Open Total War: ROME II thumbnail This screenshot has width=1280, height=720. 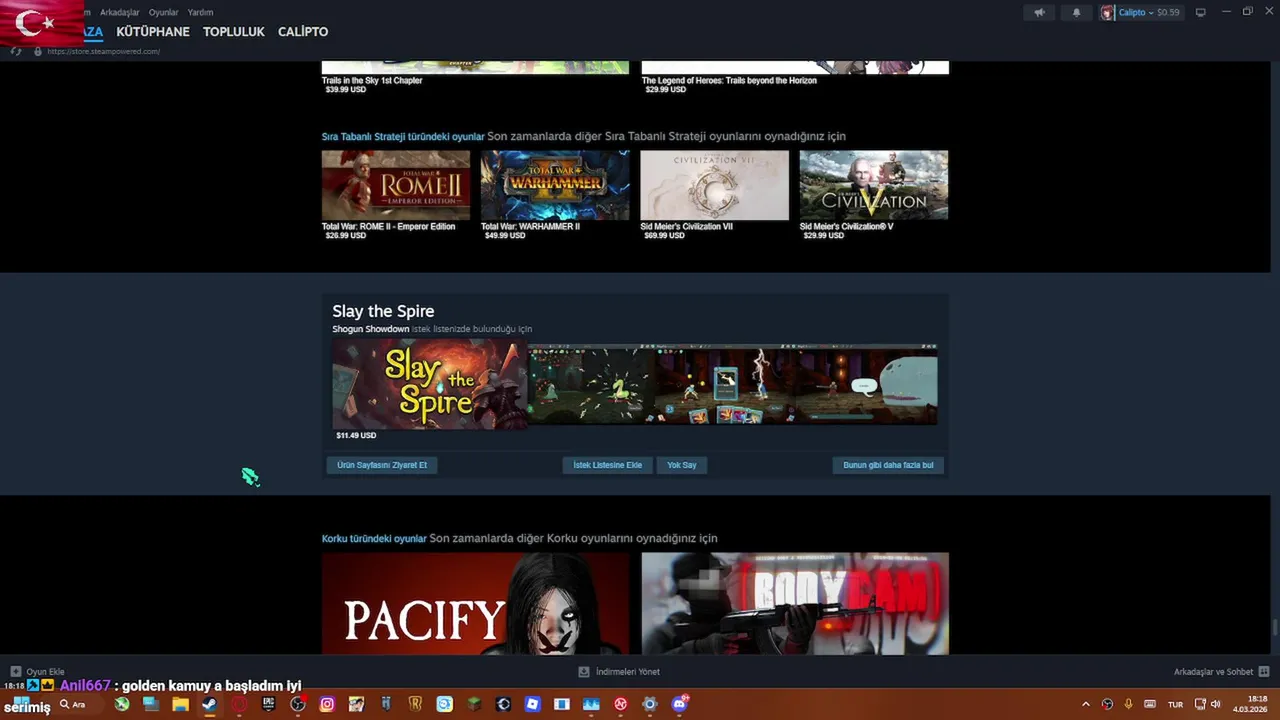(x=396, y=185)
